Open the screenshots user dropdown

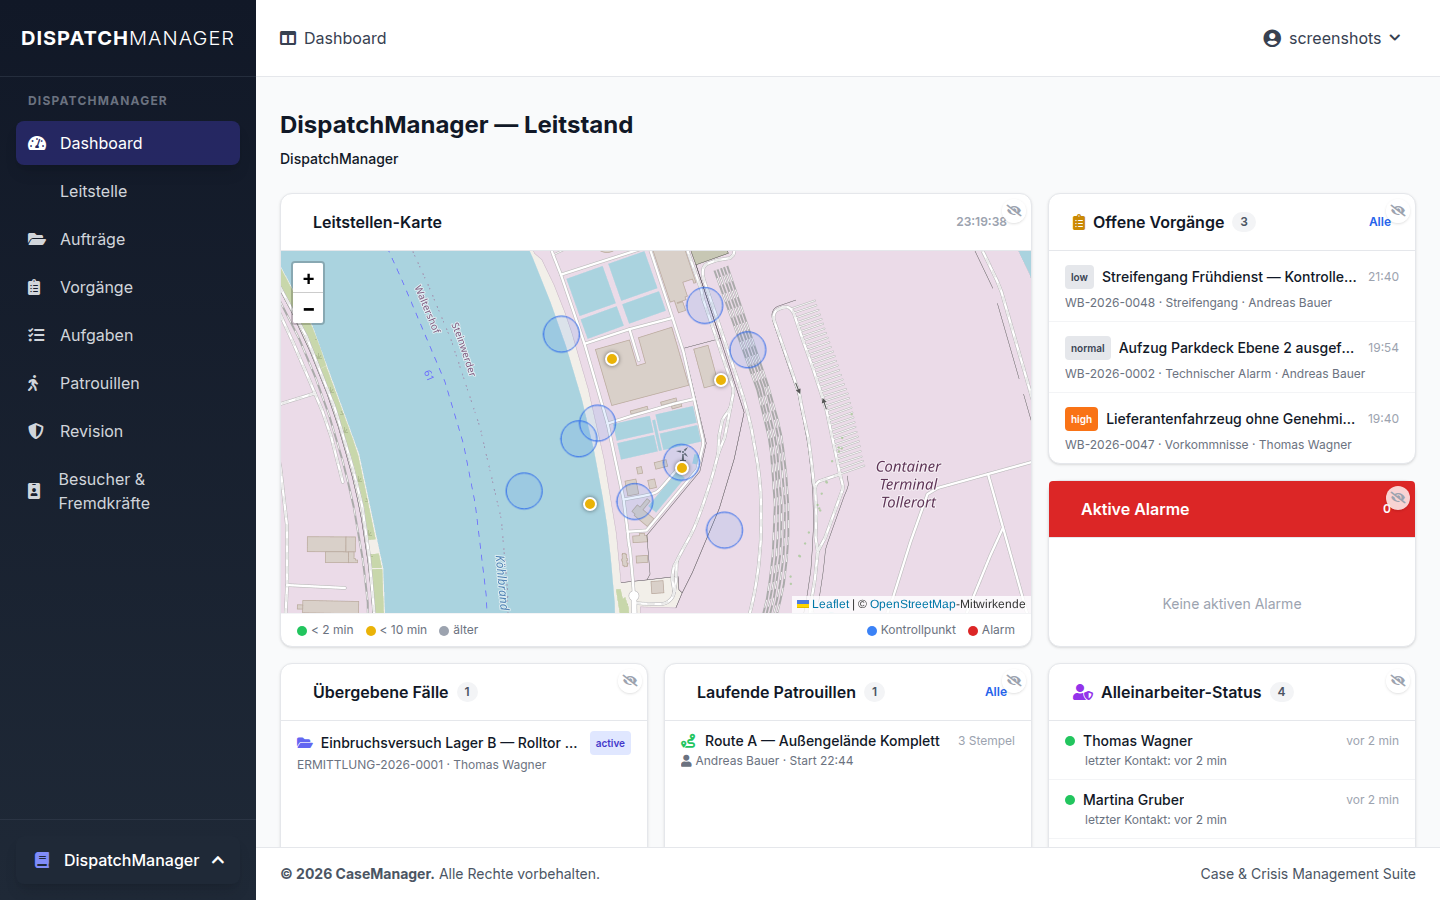[1332, 38]
